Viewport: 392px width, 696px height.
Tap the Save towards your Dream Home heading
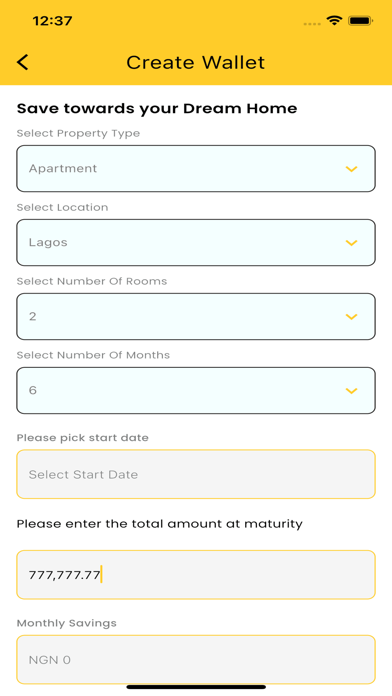157,109
